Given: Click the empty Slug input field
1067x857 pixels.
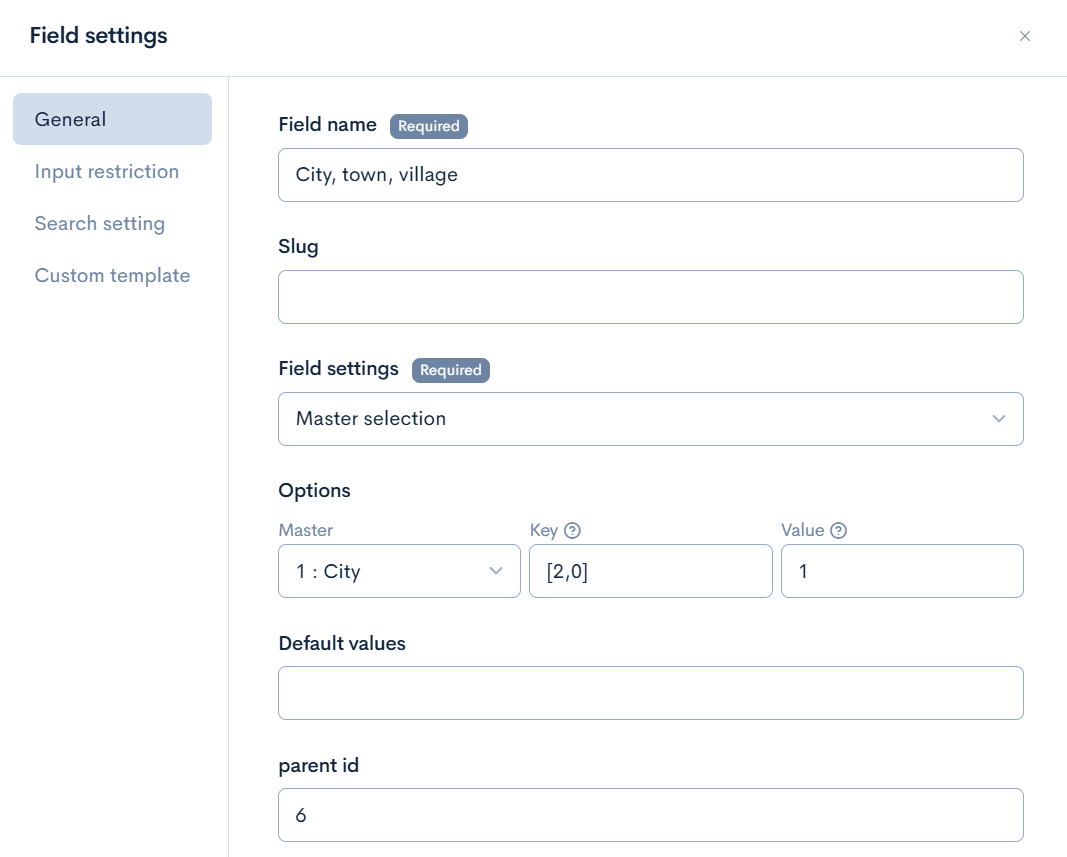Looking at the screenshot, I should [650, 296].
